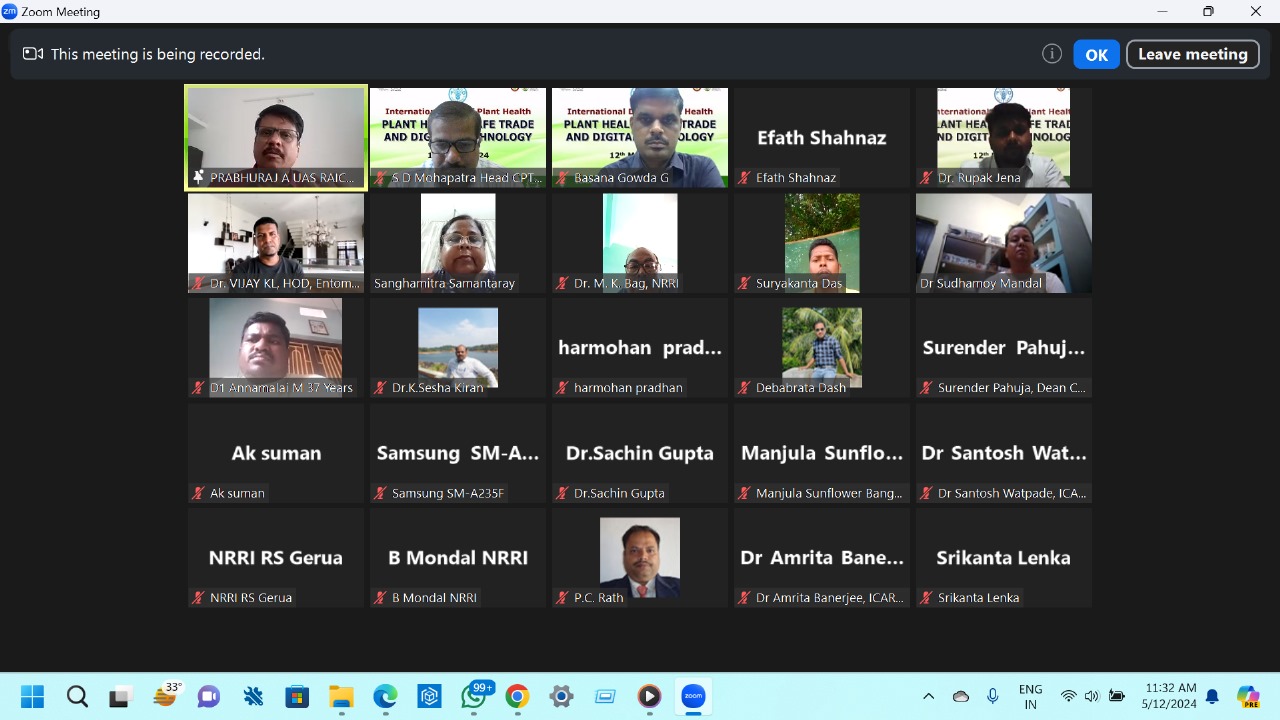Image resolution: width=1280 pixels, height=720 pixels.
Task: Click the meeting information icon beside OK
Action: [x=1051, y=54]
